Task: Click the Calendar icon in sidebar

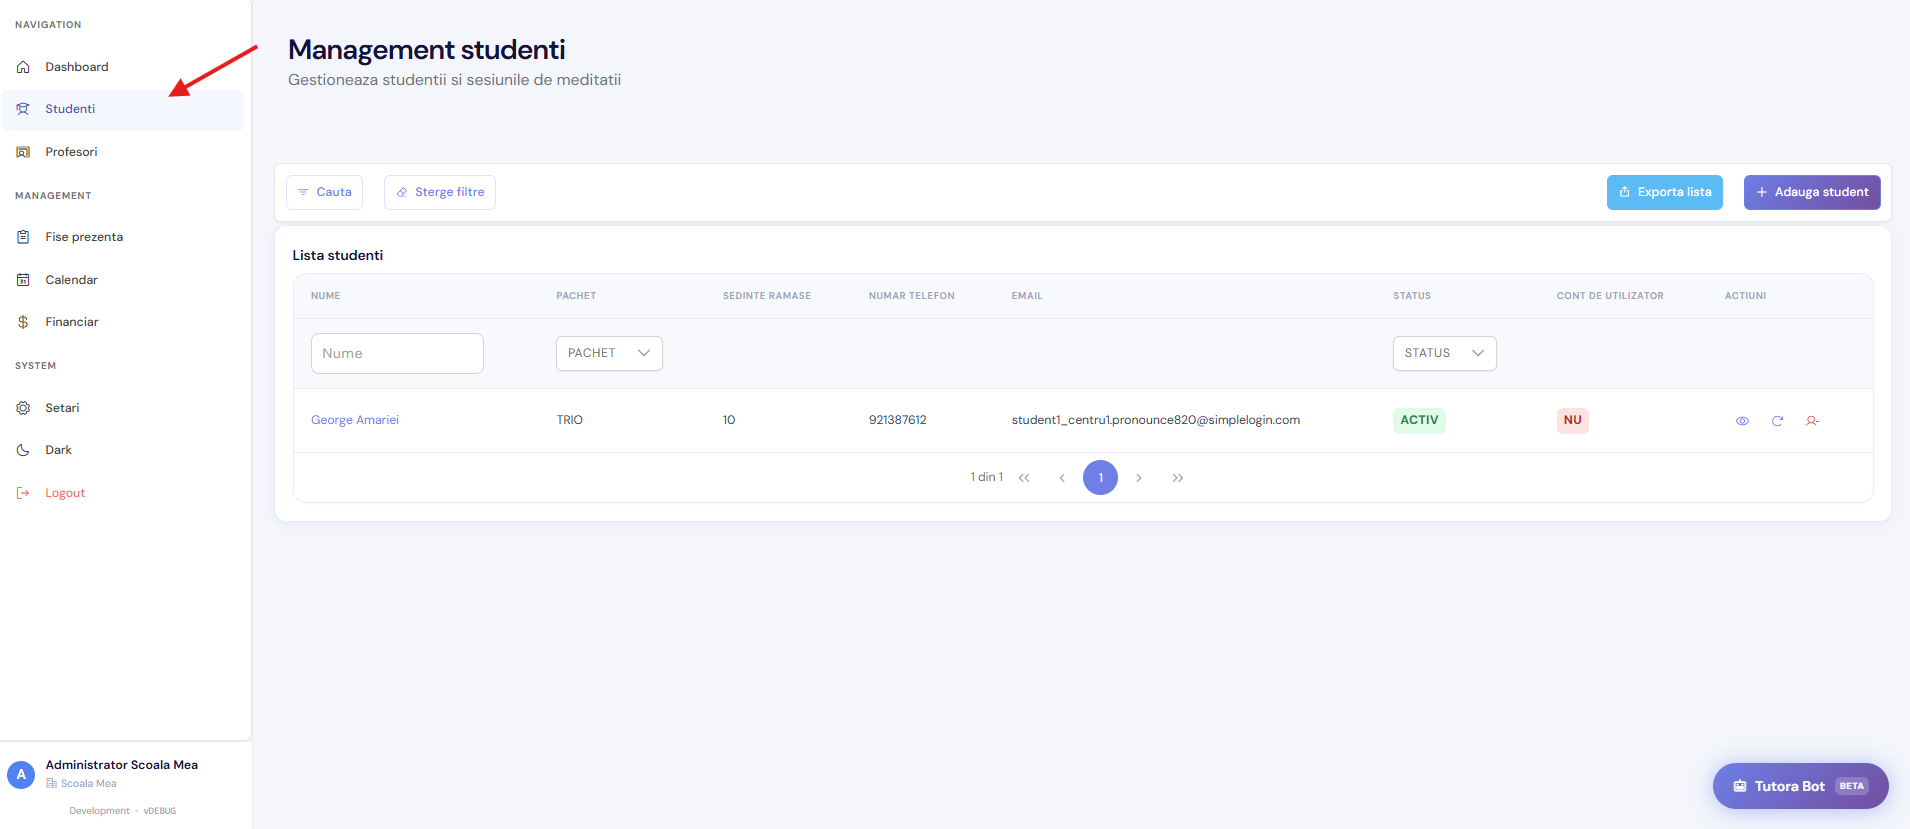Action: [x=23, y=280]
